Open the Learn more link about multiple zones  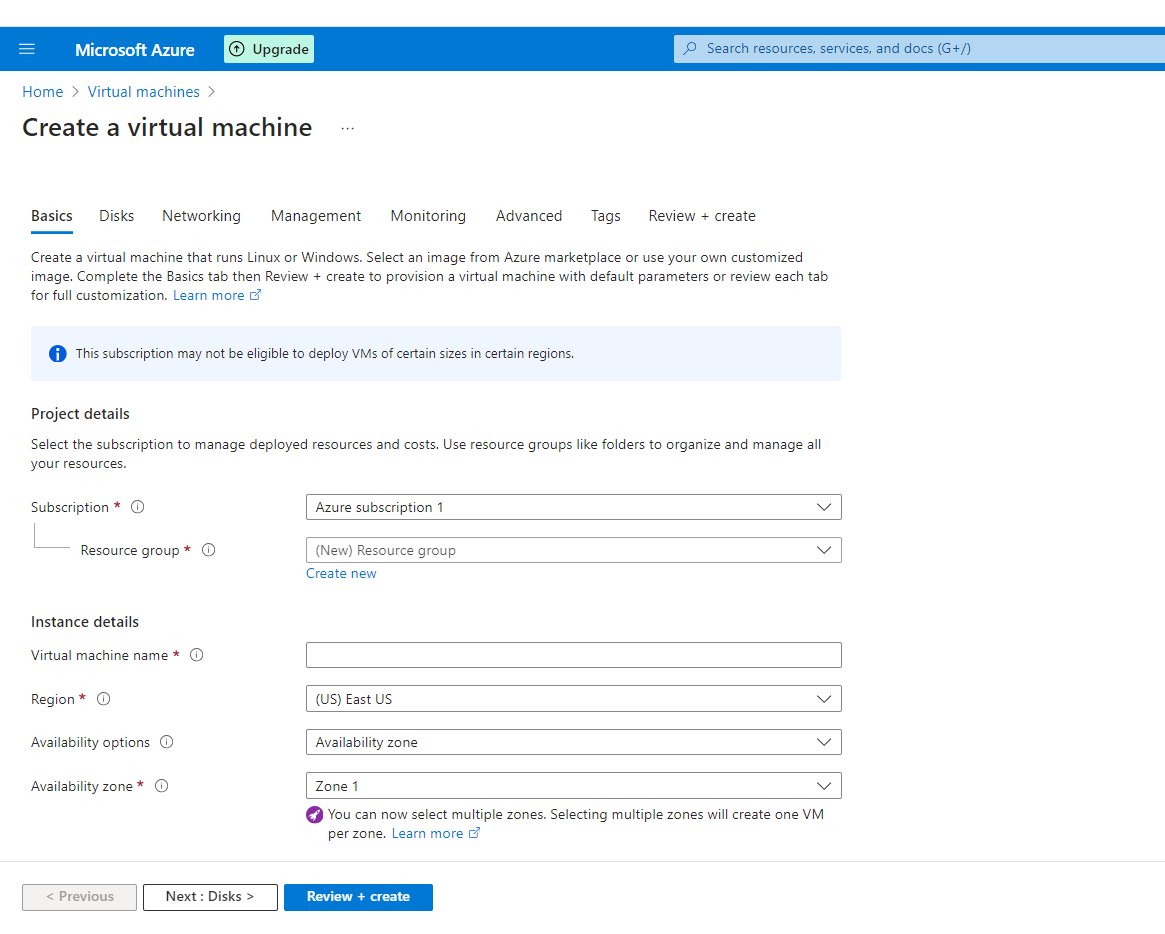pos(427,833)
